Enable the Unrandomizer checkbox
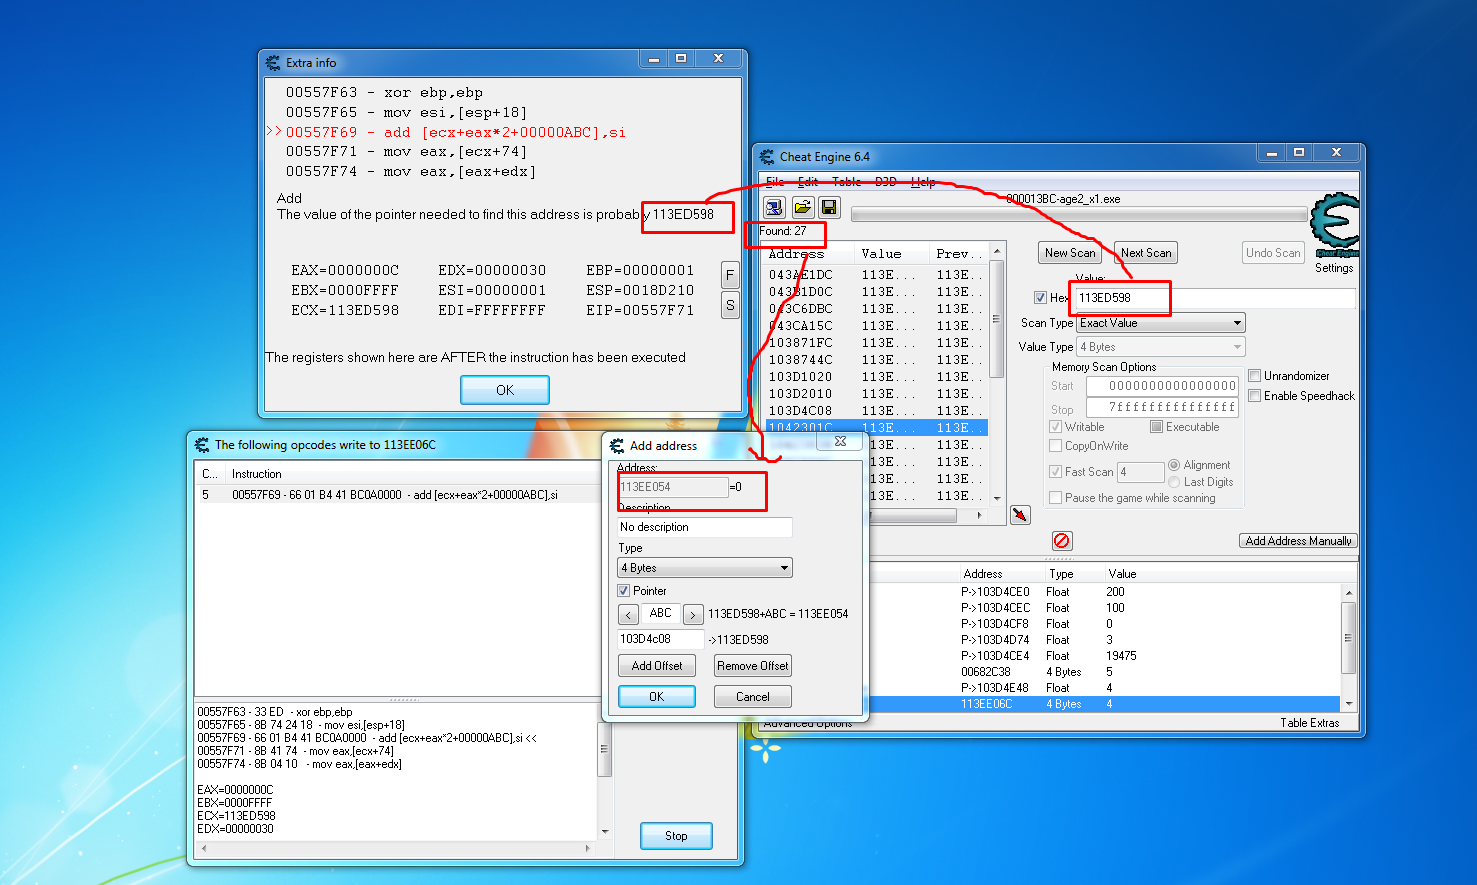The image size is (1477, 885). (x=1255, y=376)
